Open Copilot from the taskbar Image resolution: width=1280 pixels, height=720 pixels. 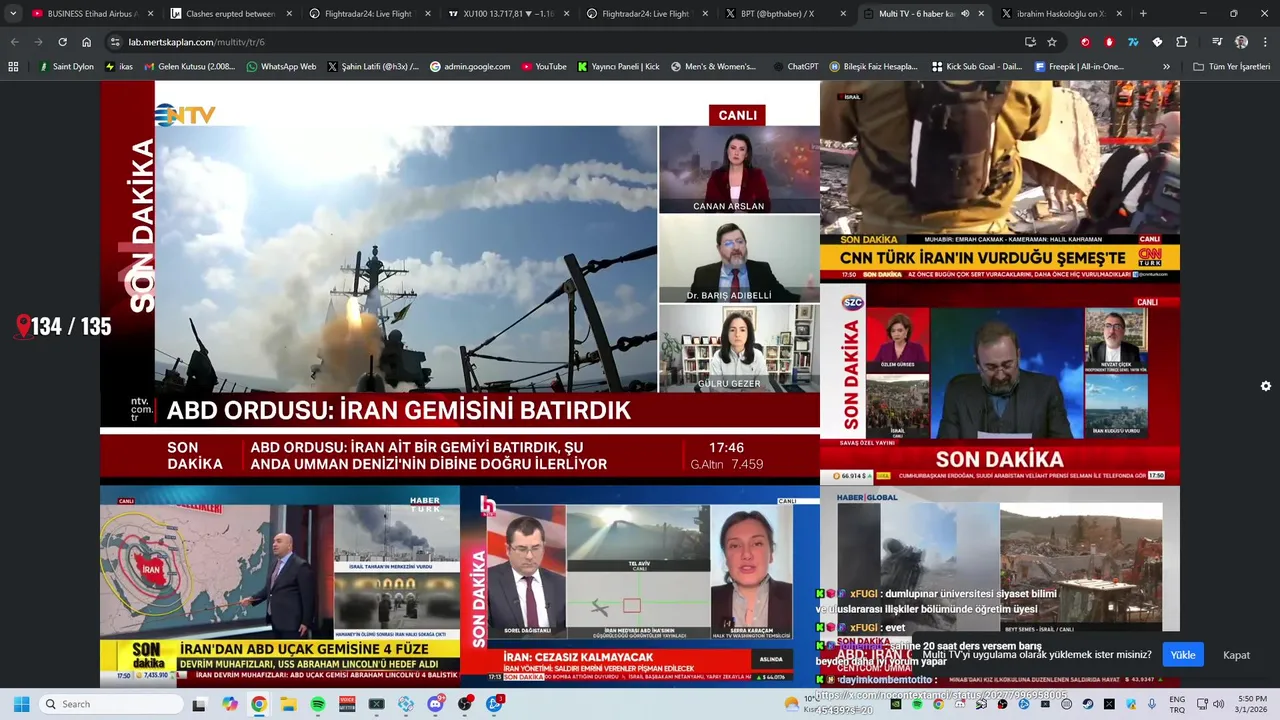coord(229,704)
